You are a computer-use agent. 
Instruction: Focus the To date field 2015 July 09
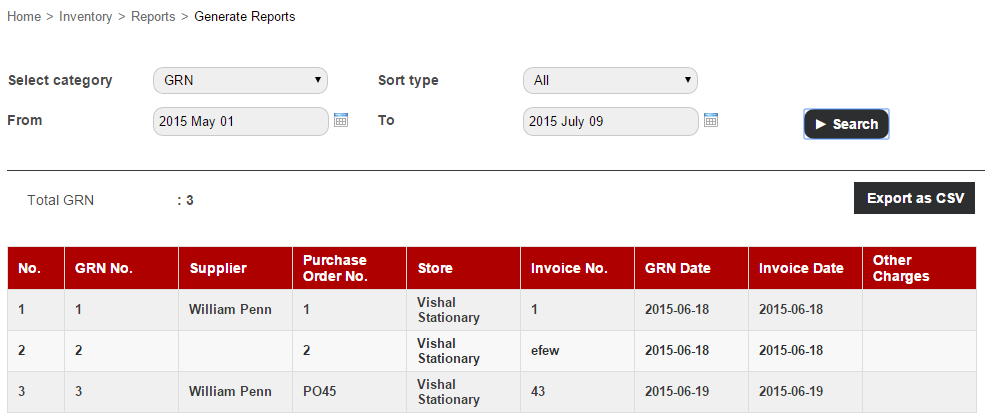point(611,121)
